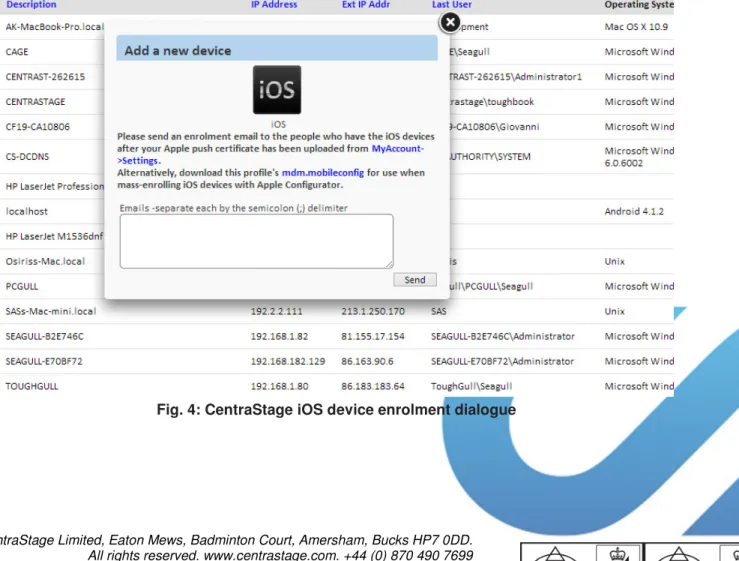
Task: Focus the Emails text area
Action: tap(256, 241)
